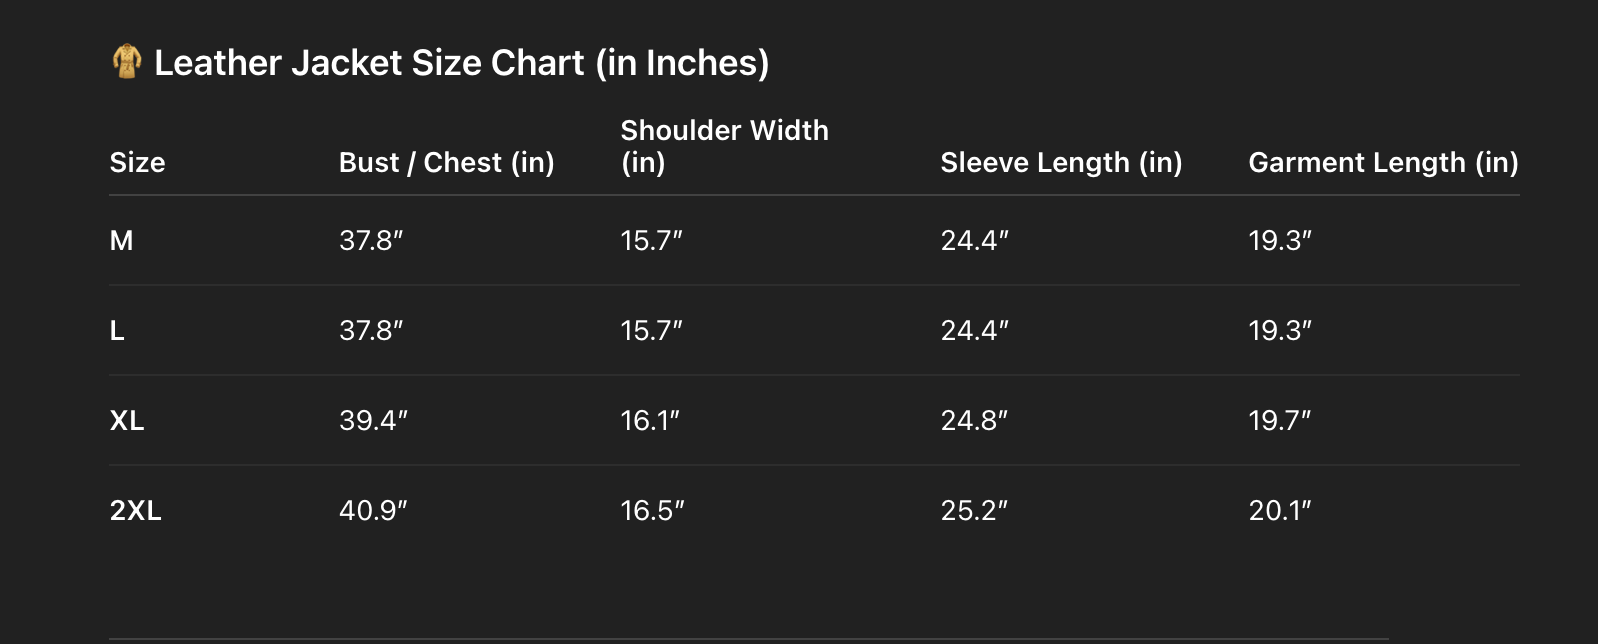Select the 40.9″ bust value for 2XL
The height and width of the screenshot is (644, 1598).
(373, 511)
